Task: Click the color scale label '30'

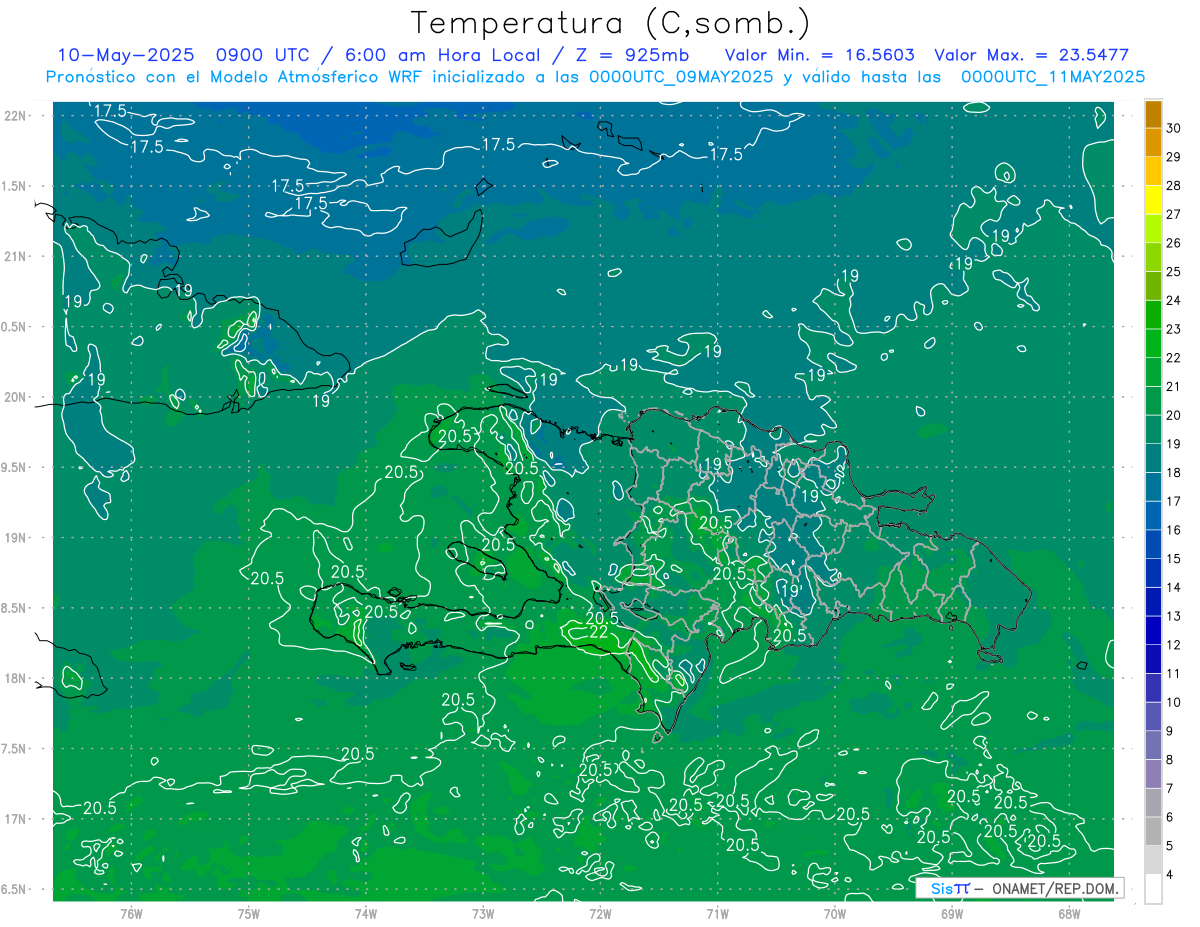Action: [1174, 128]
